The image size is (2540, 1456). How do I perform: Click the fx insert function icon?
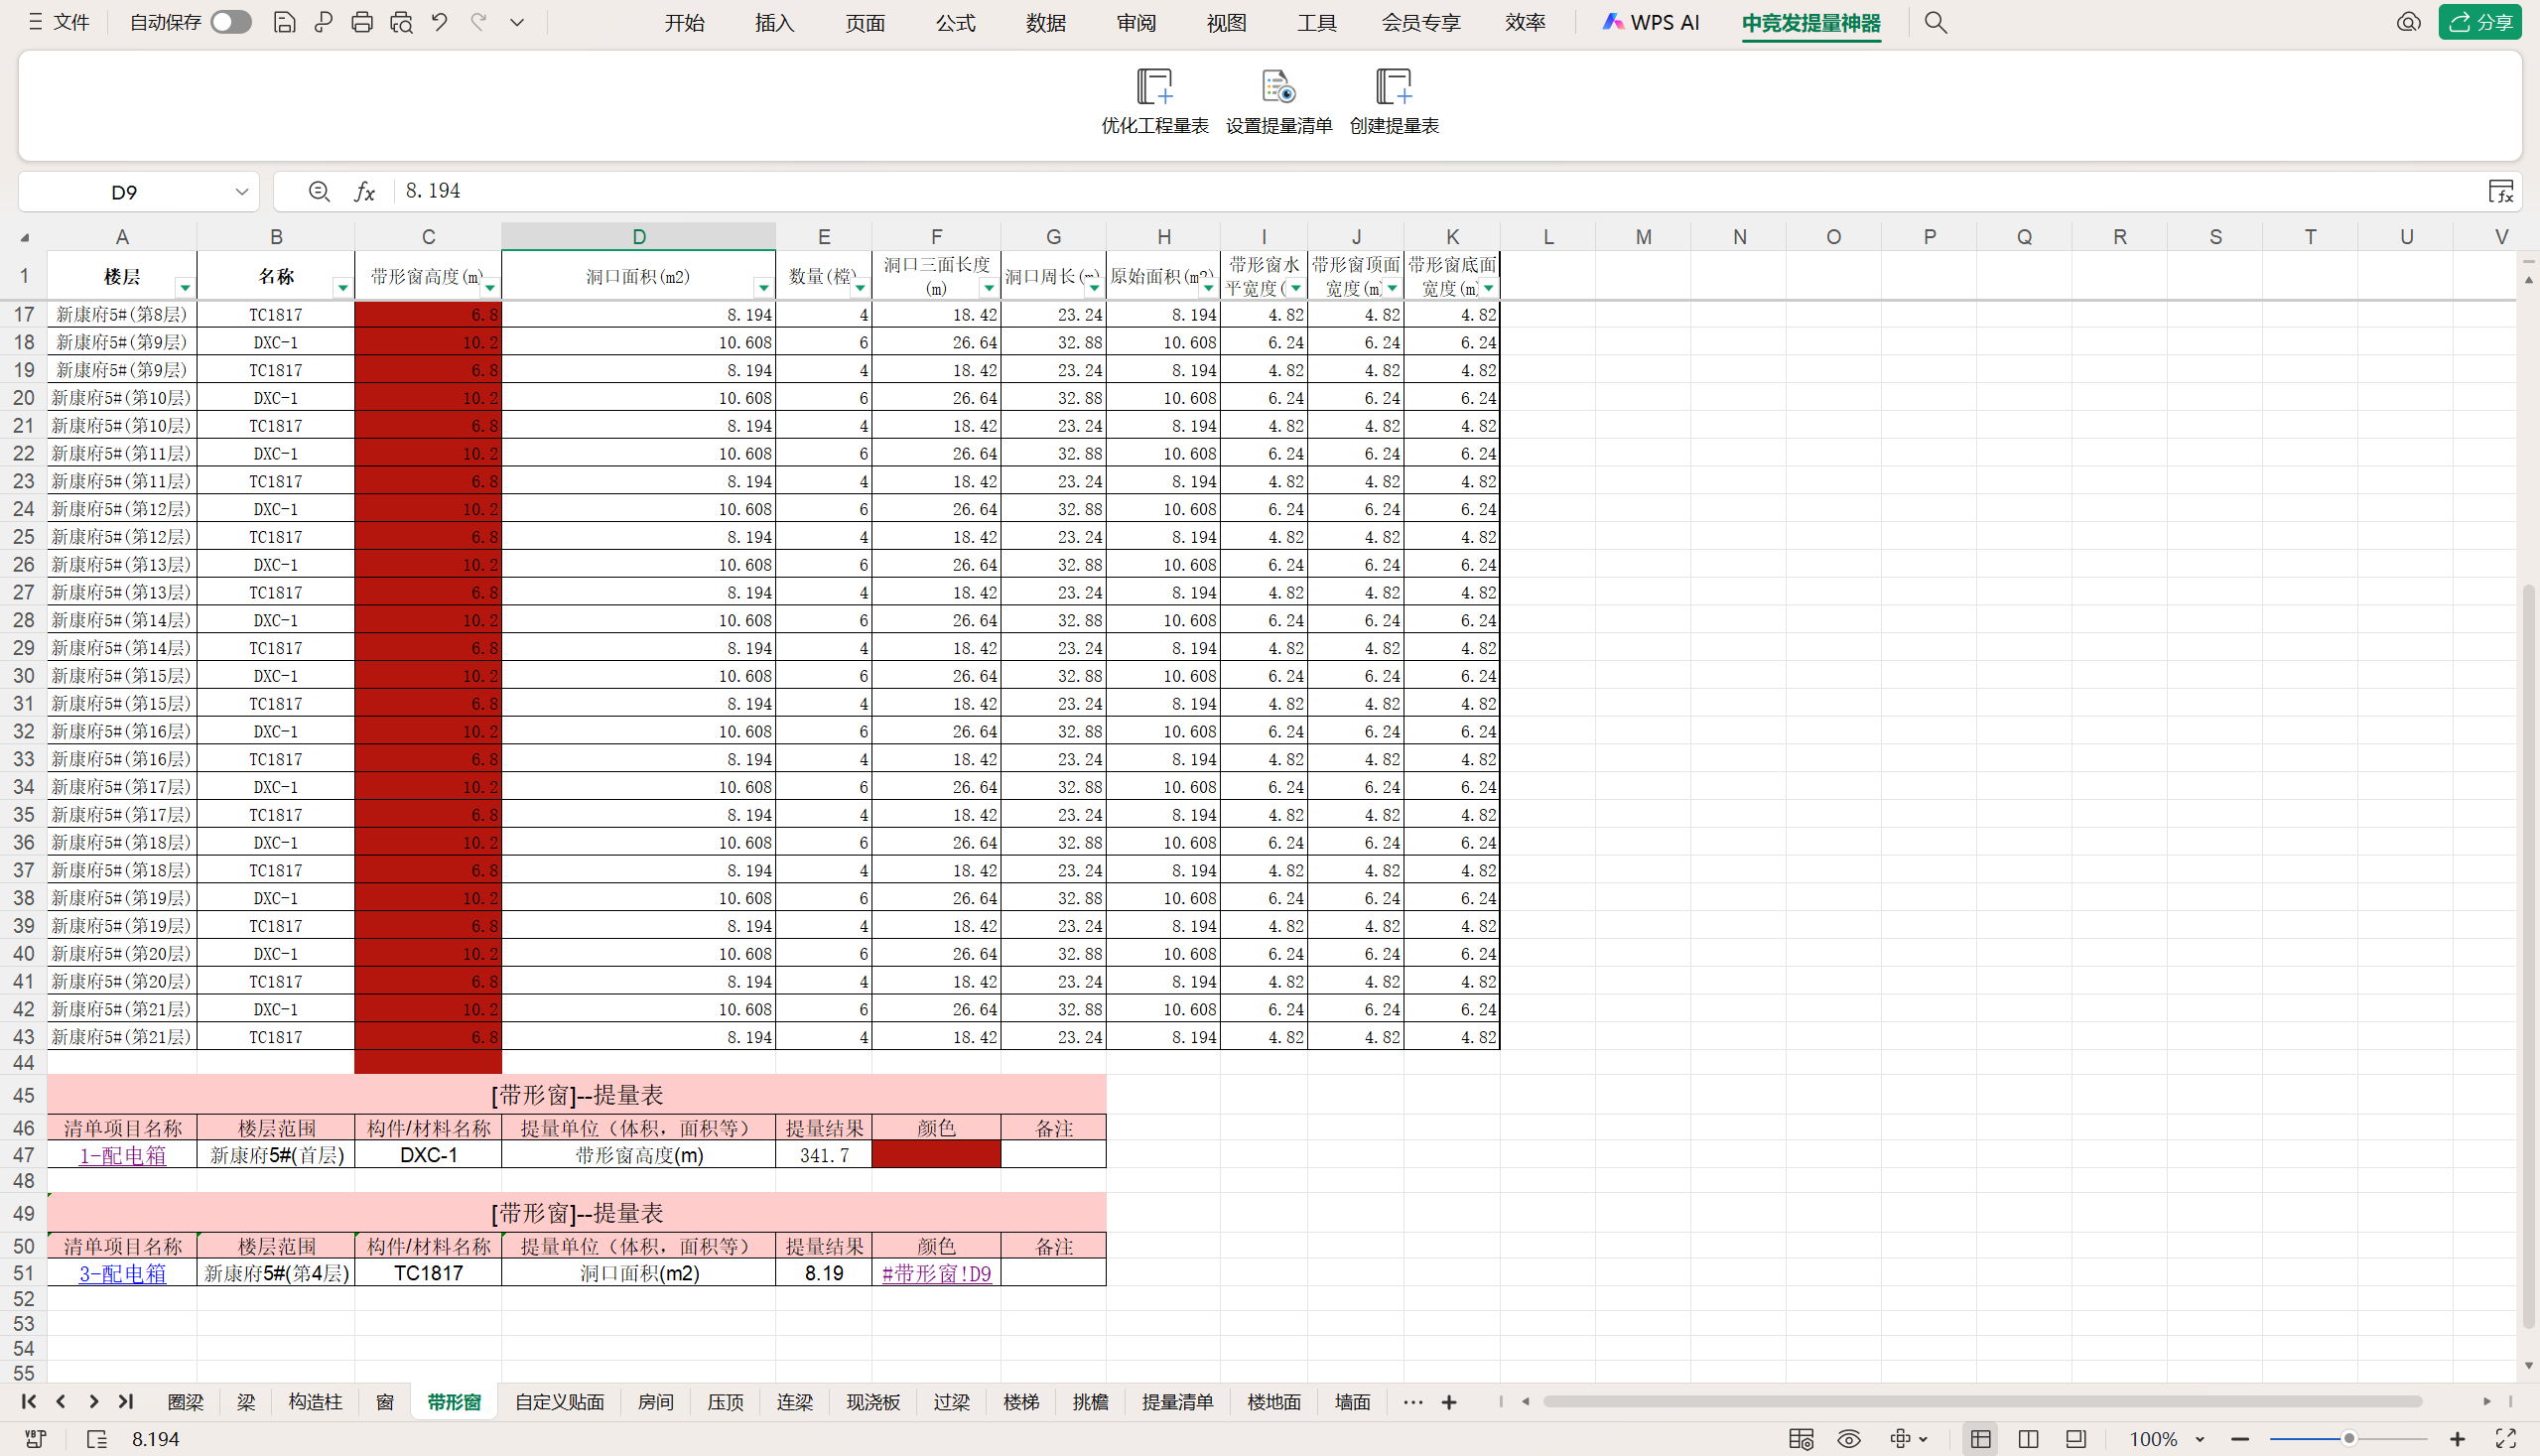tap(364, 191)
